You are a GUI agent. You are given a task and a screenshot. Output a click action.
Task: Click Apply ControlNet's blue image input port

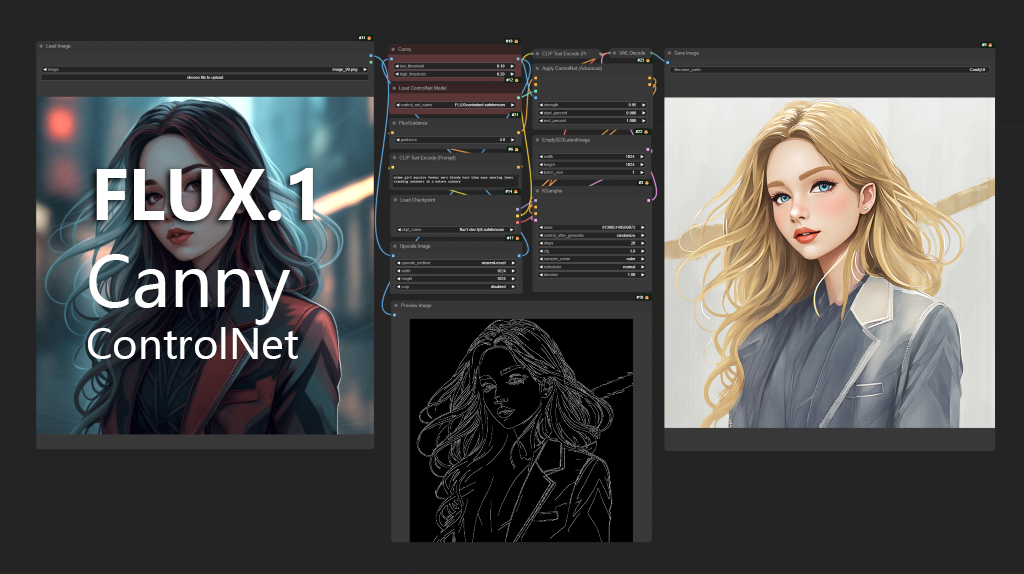point(536,97)
